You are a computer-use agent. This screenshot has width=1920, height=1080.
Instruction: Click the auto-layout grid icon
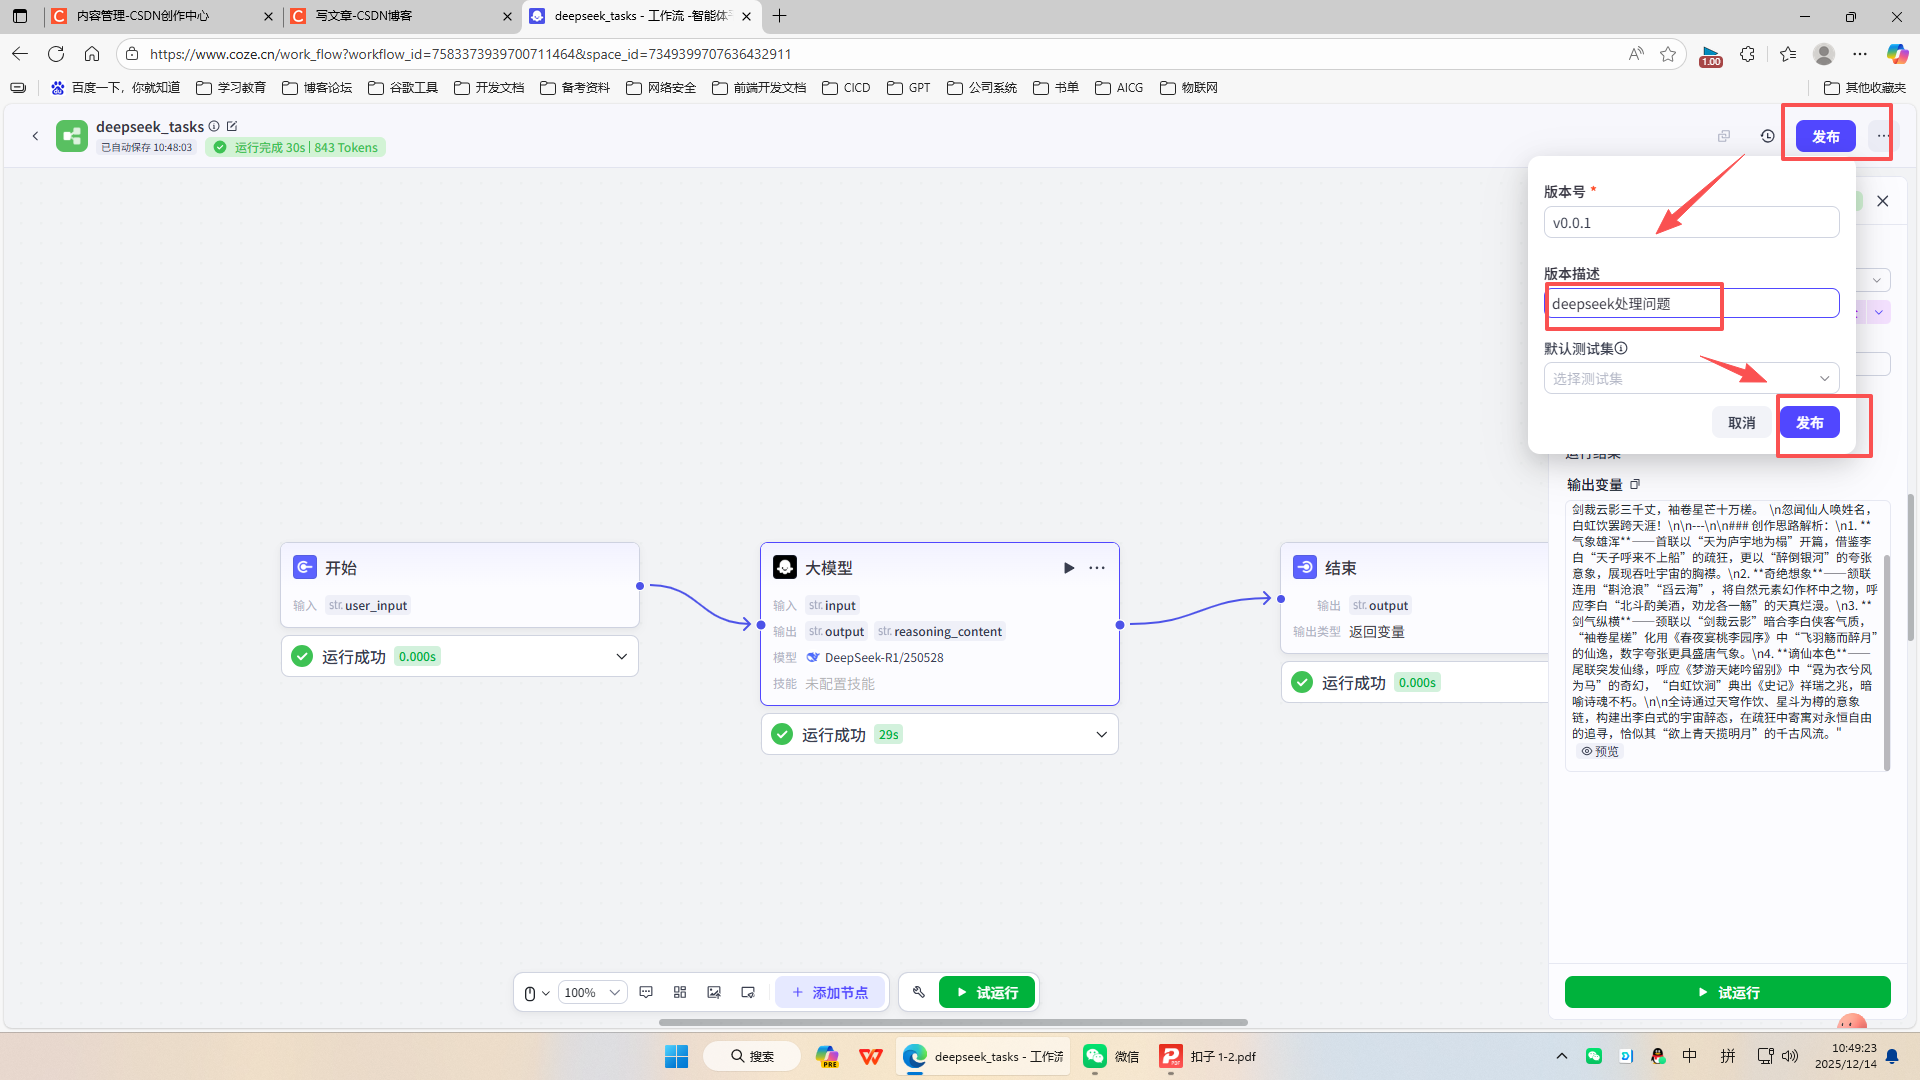[x=680, y=992]
